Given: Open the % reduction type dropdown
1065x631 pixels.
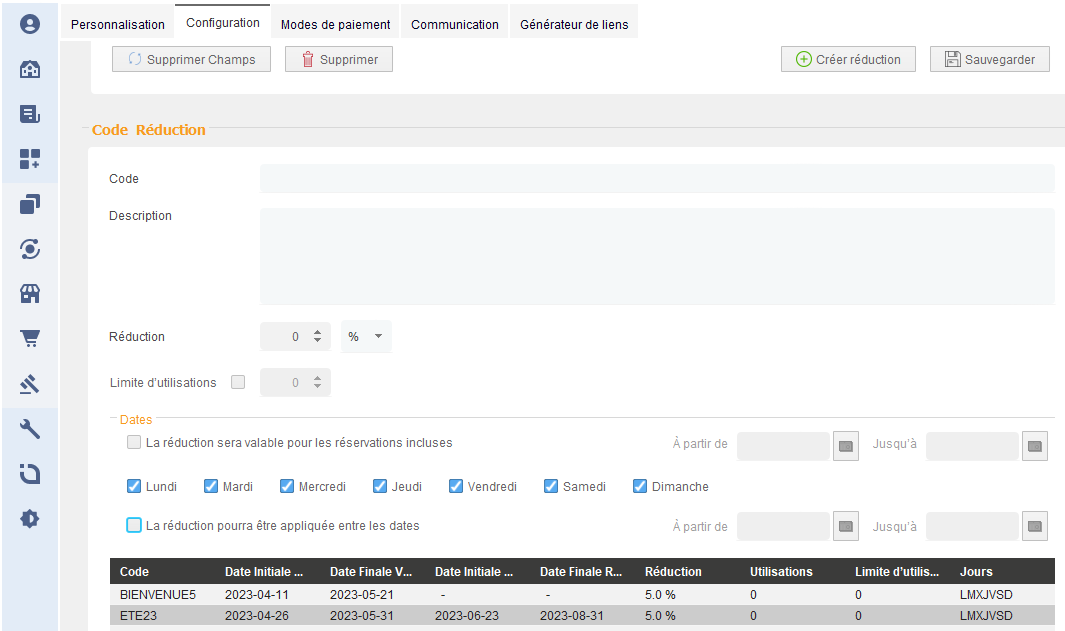Looking at the screenshot, I should (x=366, y=336).
